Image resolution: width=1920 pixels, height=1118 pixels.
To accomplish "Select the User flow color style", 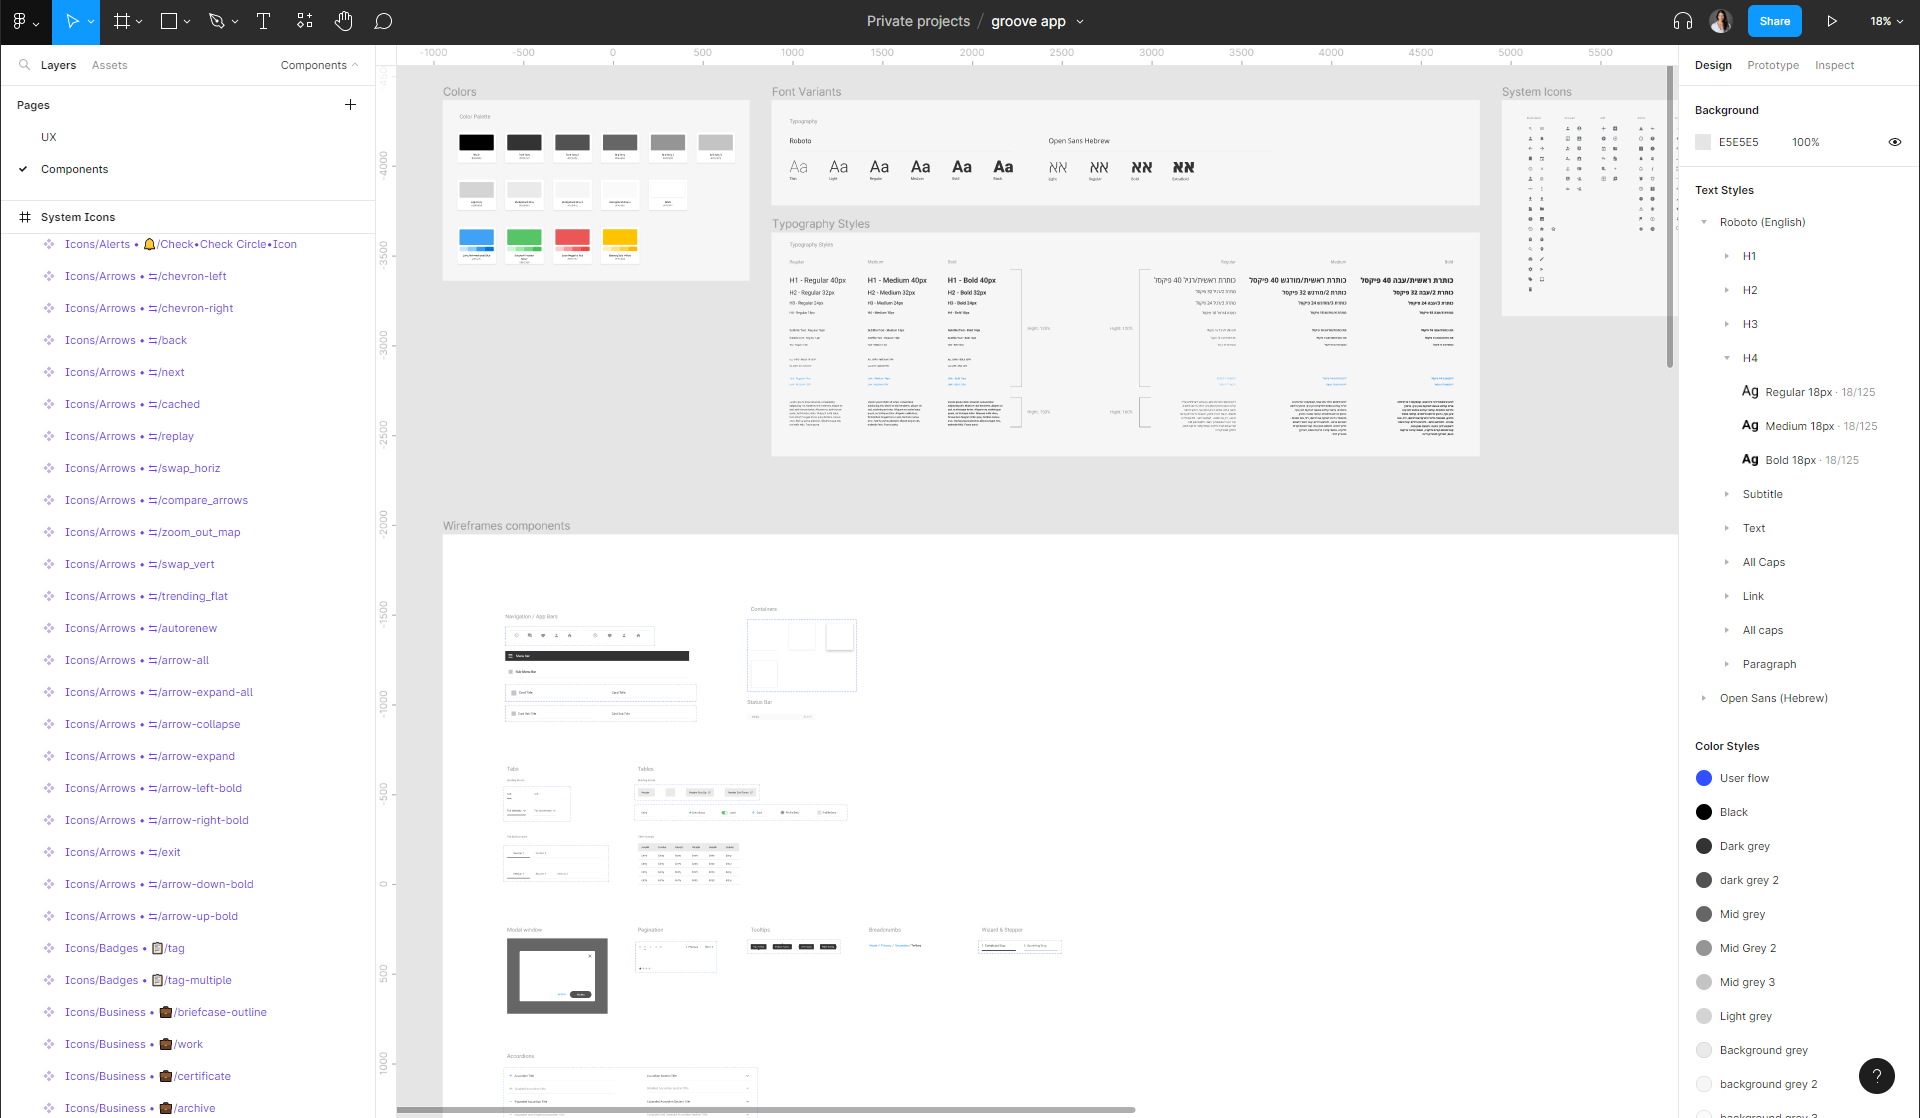I will click(x=1744, y=778).
